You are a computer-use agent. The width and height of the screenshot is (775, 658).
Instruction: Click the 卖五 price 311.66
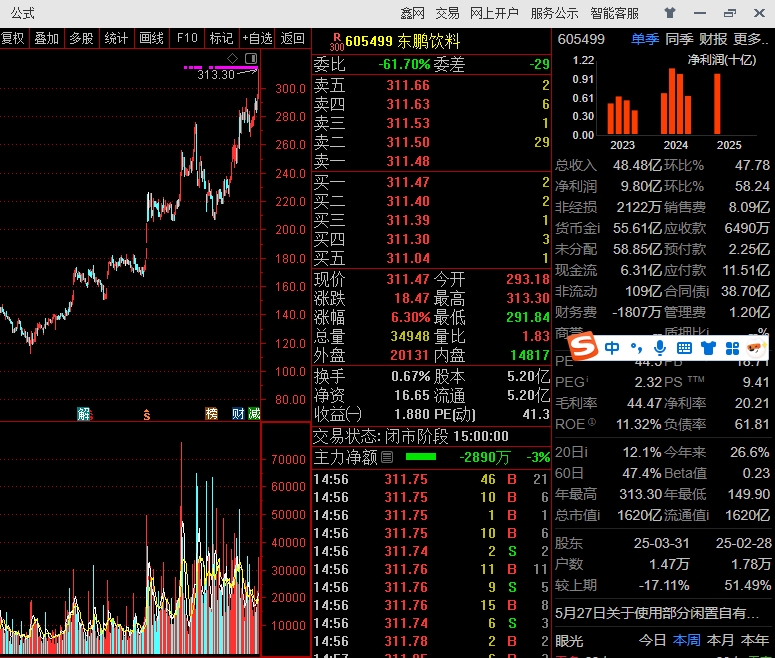point(408,86)
